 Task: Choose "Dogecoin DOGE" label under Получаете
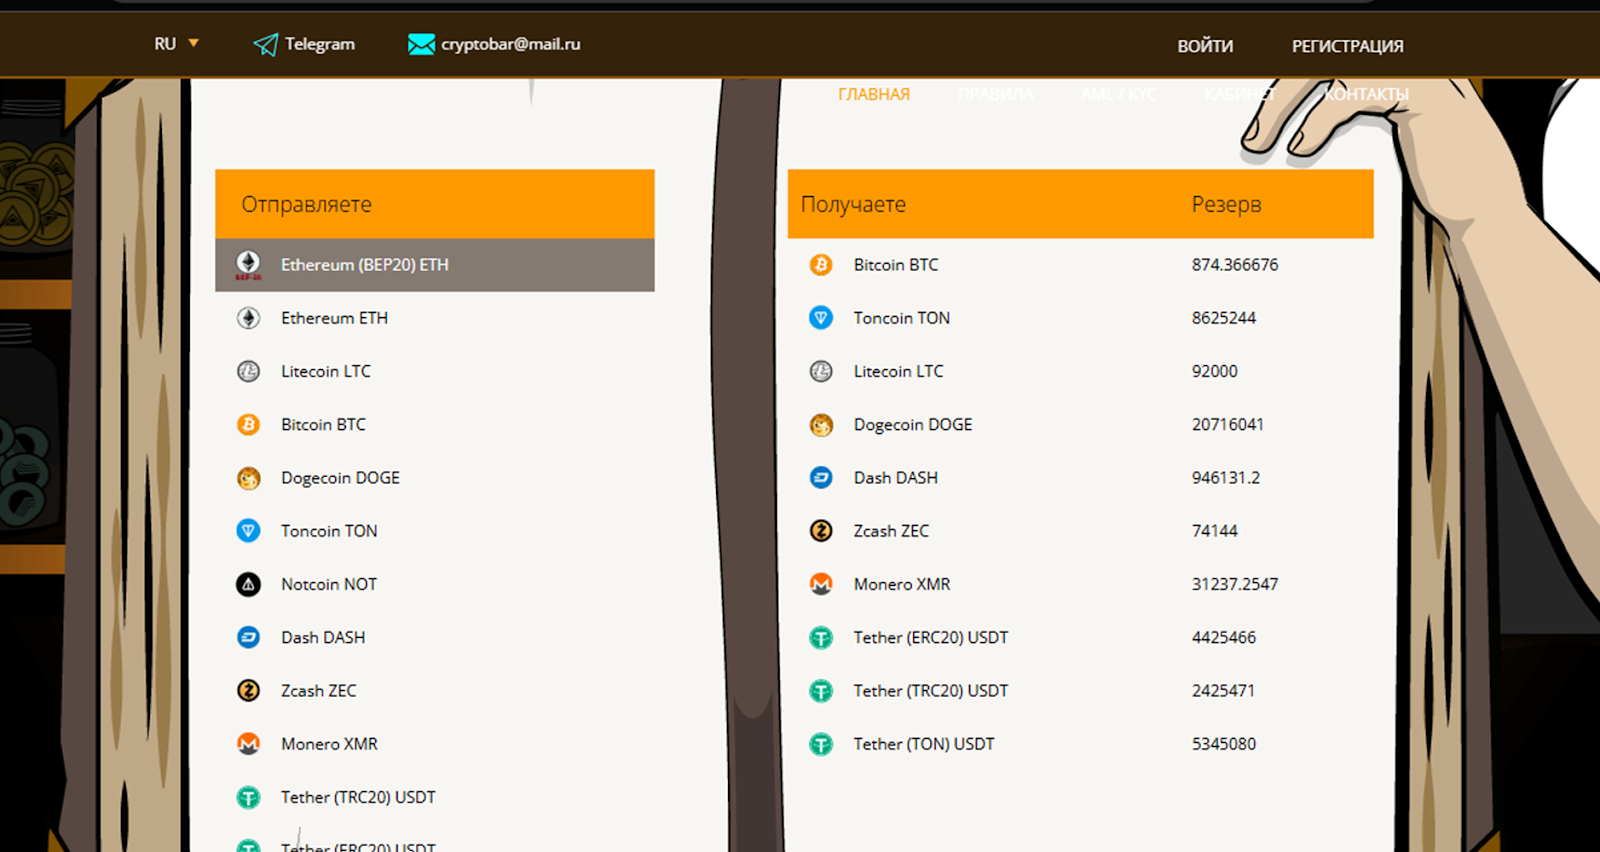913,425
